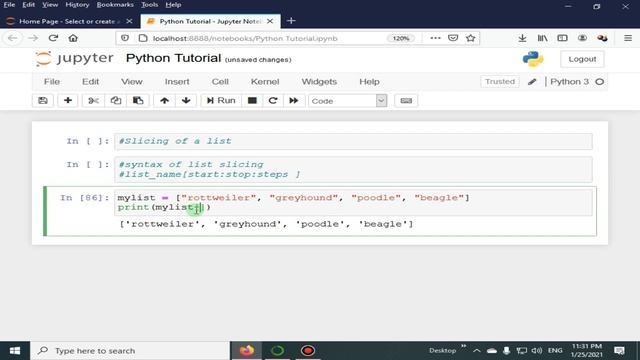
Task: Click the Slicing of a list cell
Action: [353, 141]
